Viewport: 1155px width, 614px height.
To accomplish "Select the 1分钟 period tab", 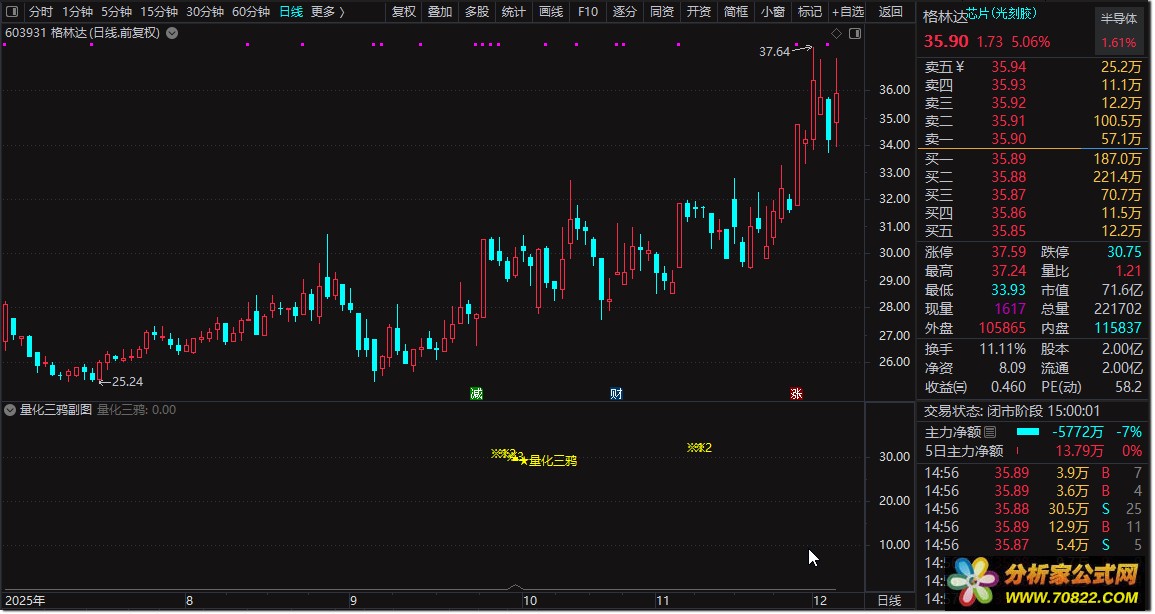I will 77,12.
